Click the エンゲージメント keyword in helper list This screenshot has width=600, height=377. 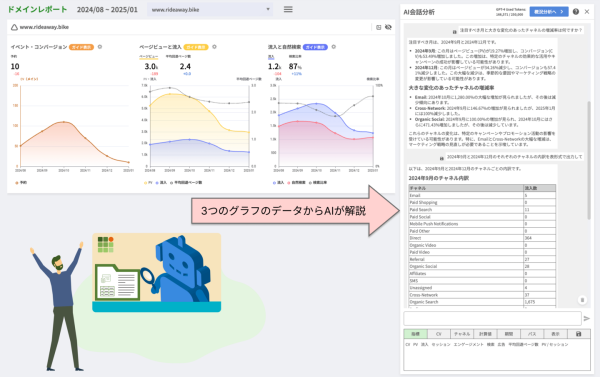coord(468,344)
